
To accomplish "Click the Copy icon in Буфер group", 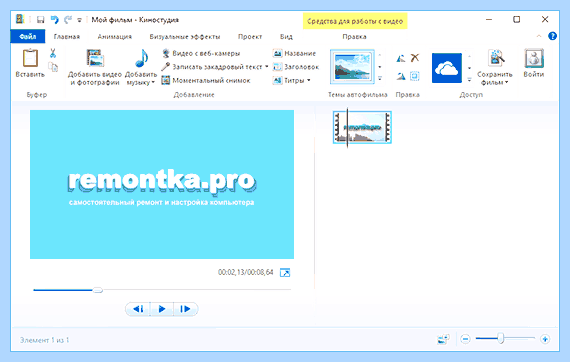I will click(53, 67).
